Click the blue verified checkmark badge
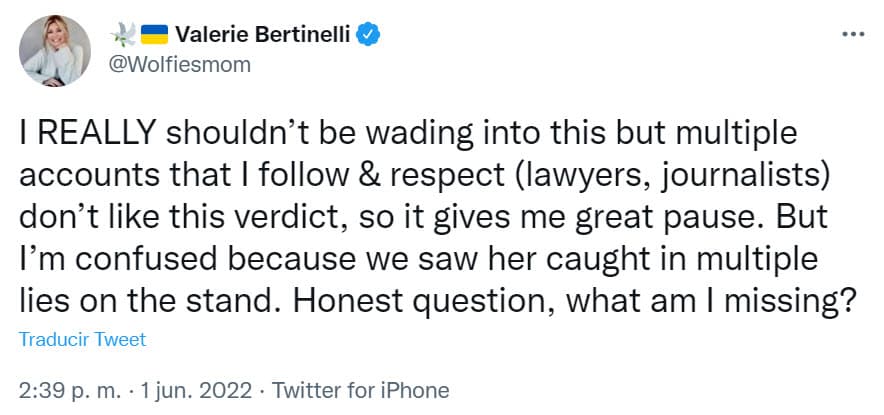The image size is (884, 415). 368,36
